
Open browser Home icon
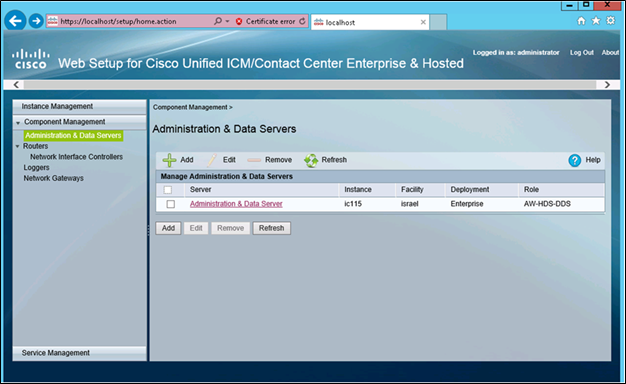tap(581, 21)
